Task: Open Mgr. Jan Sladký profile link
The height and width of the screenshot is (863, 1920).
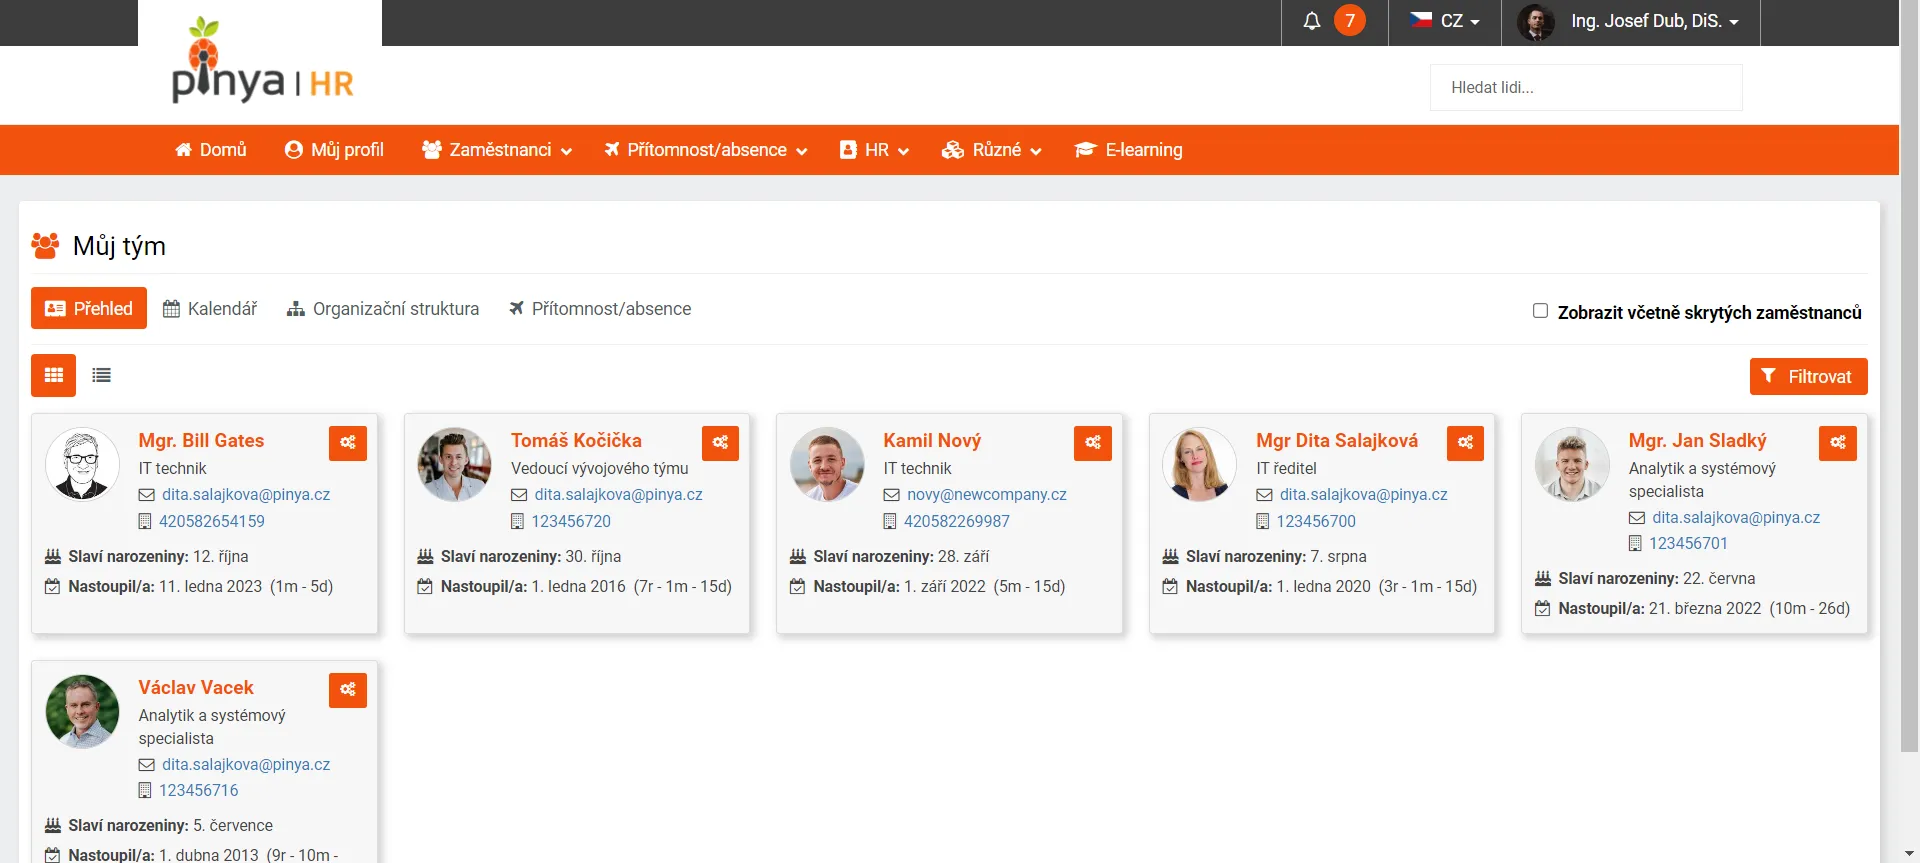Action: click(1697, 441)
